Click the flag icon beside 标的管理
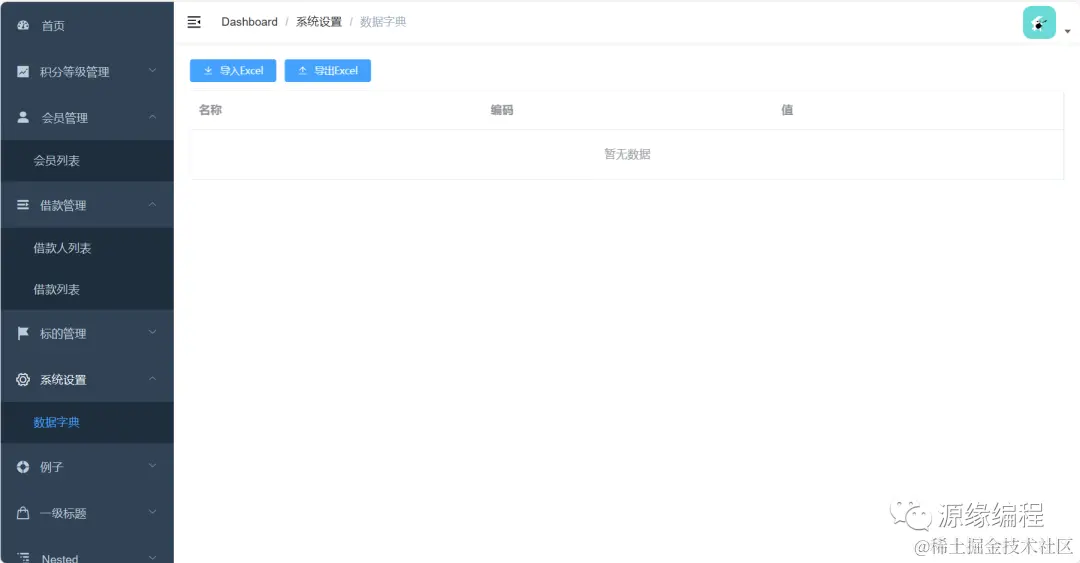The height and width of the screenshot is (563, 1080). (x=23, y=333)
